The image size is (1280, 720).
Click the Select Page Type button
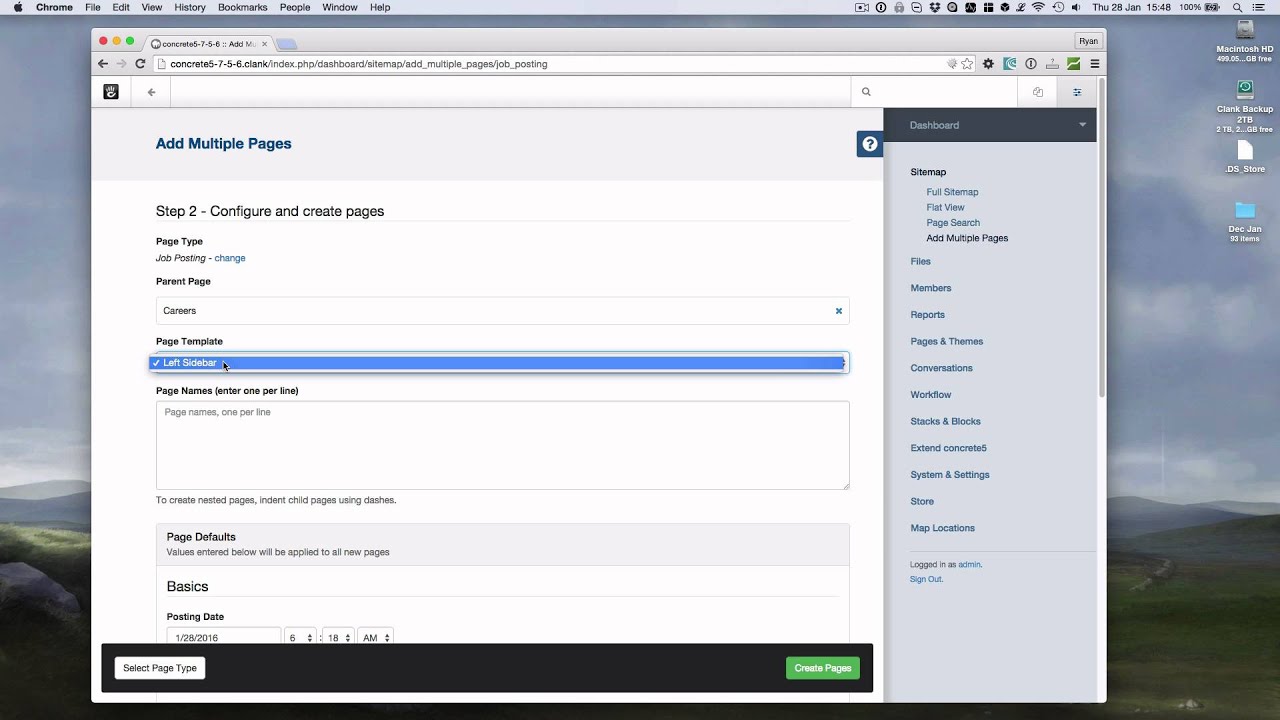tap(160, 668)
